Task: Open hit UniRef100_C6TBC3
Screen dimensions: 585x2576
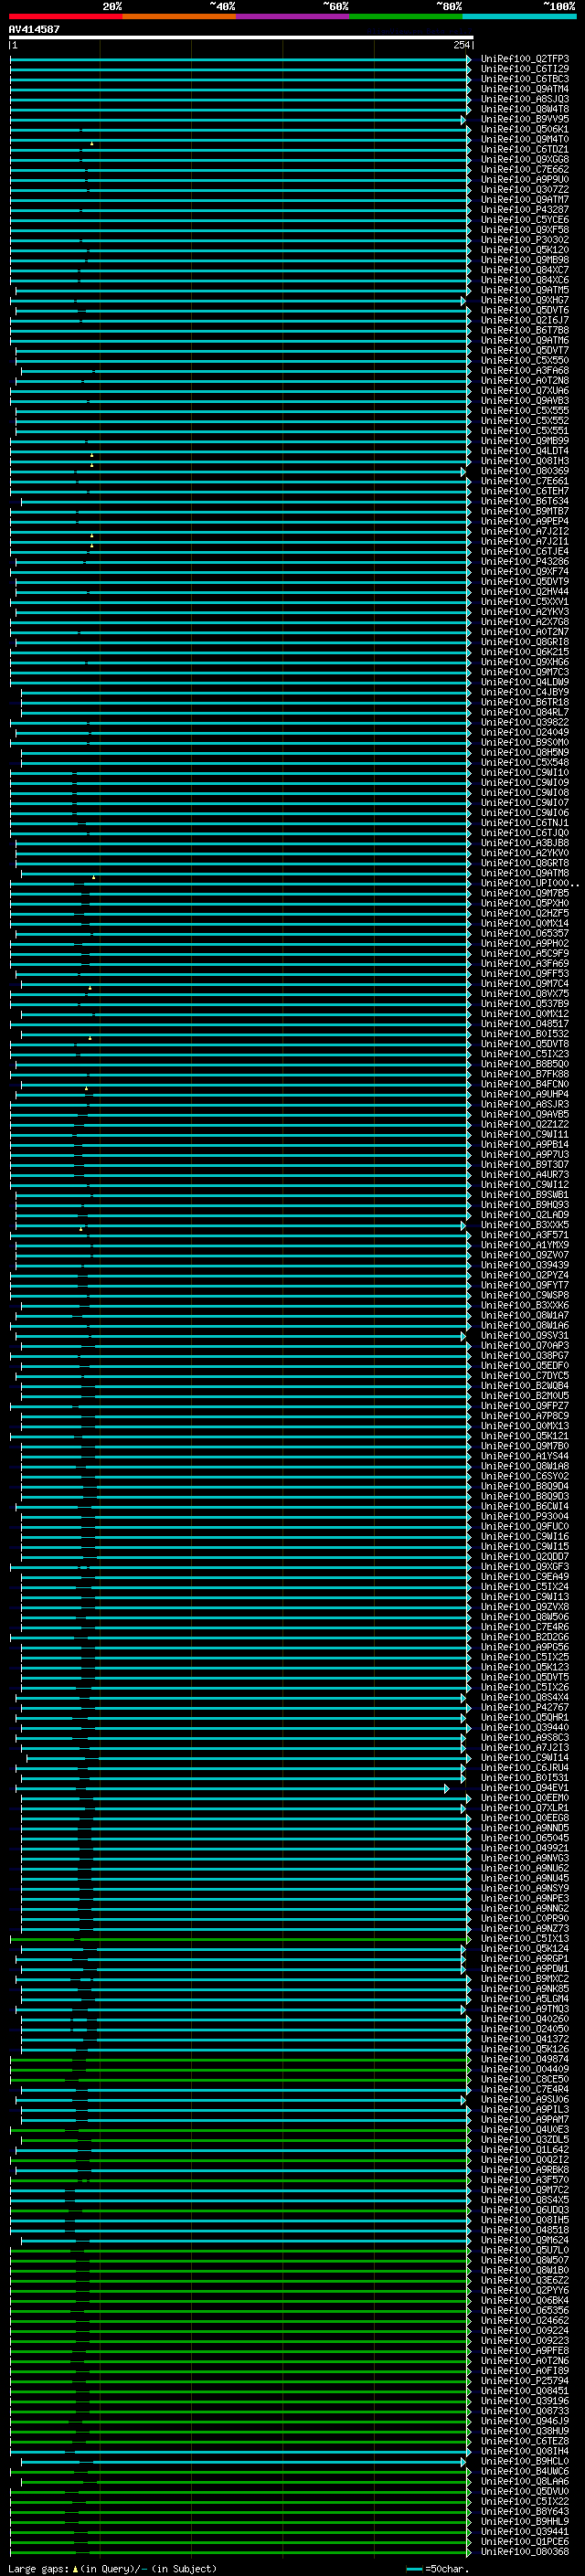Action: (524, 79)
